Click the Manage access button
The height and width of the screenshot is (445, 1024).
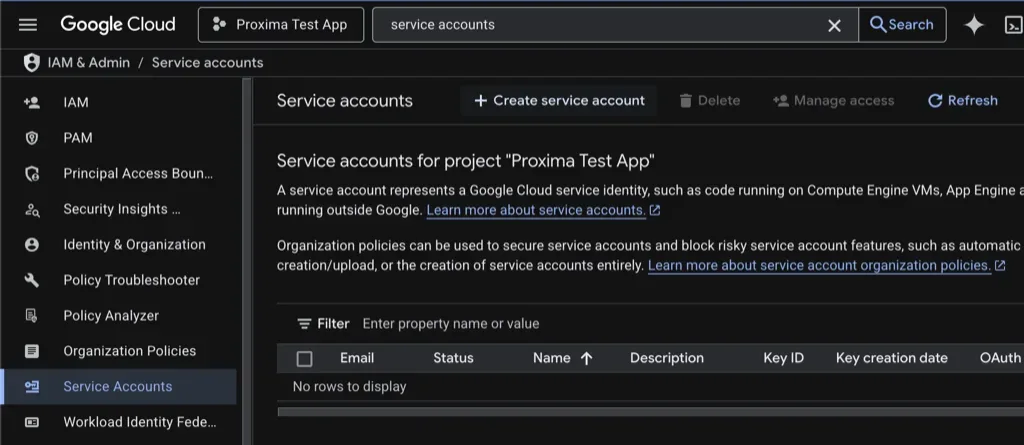click(833, 101)
